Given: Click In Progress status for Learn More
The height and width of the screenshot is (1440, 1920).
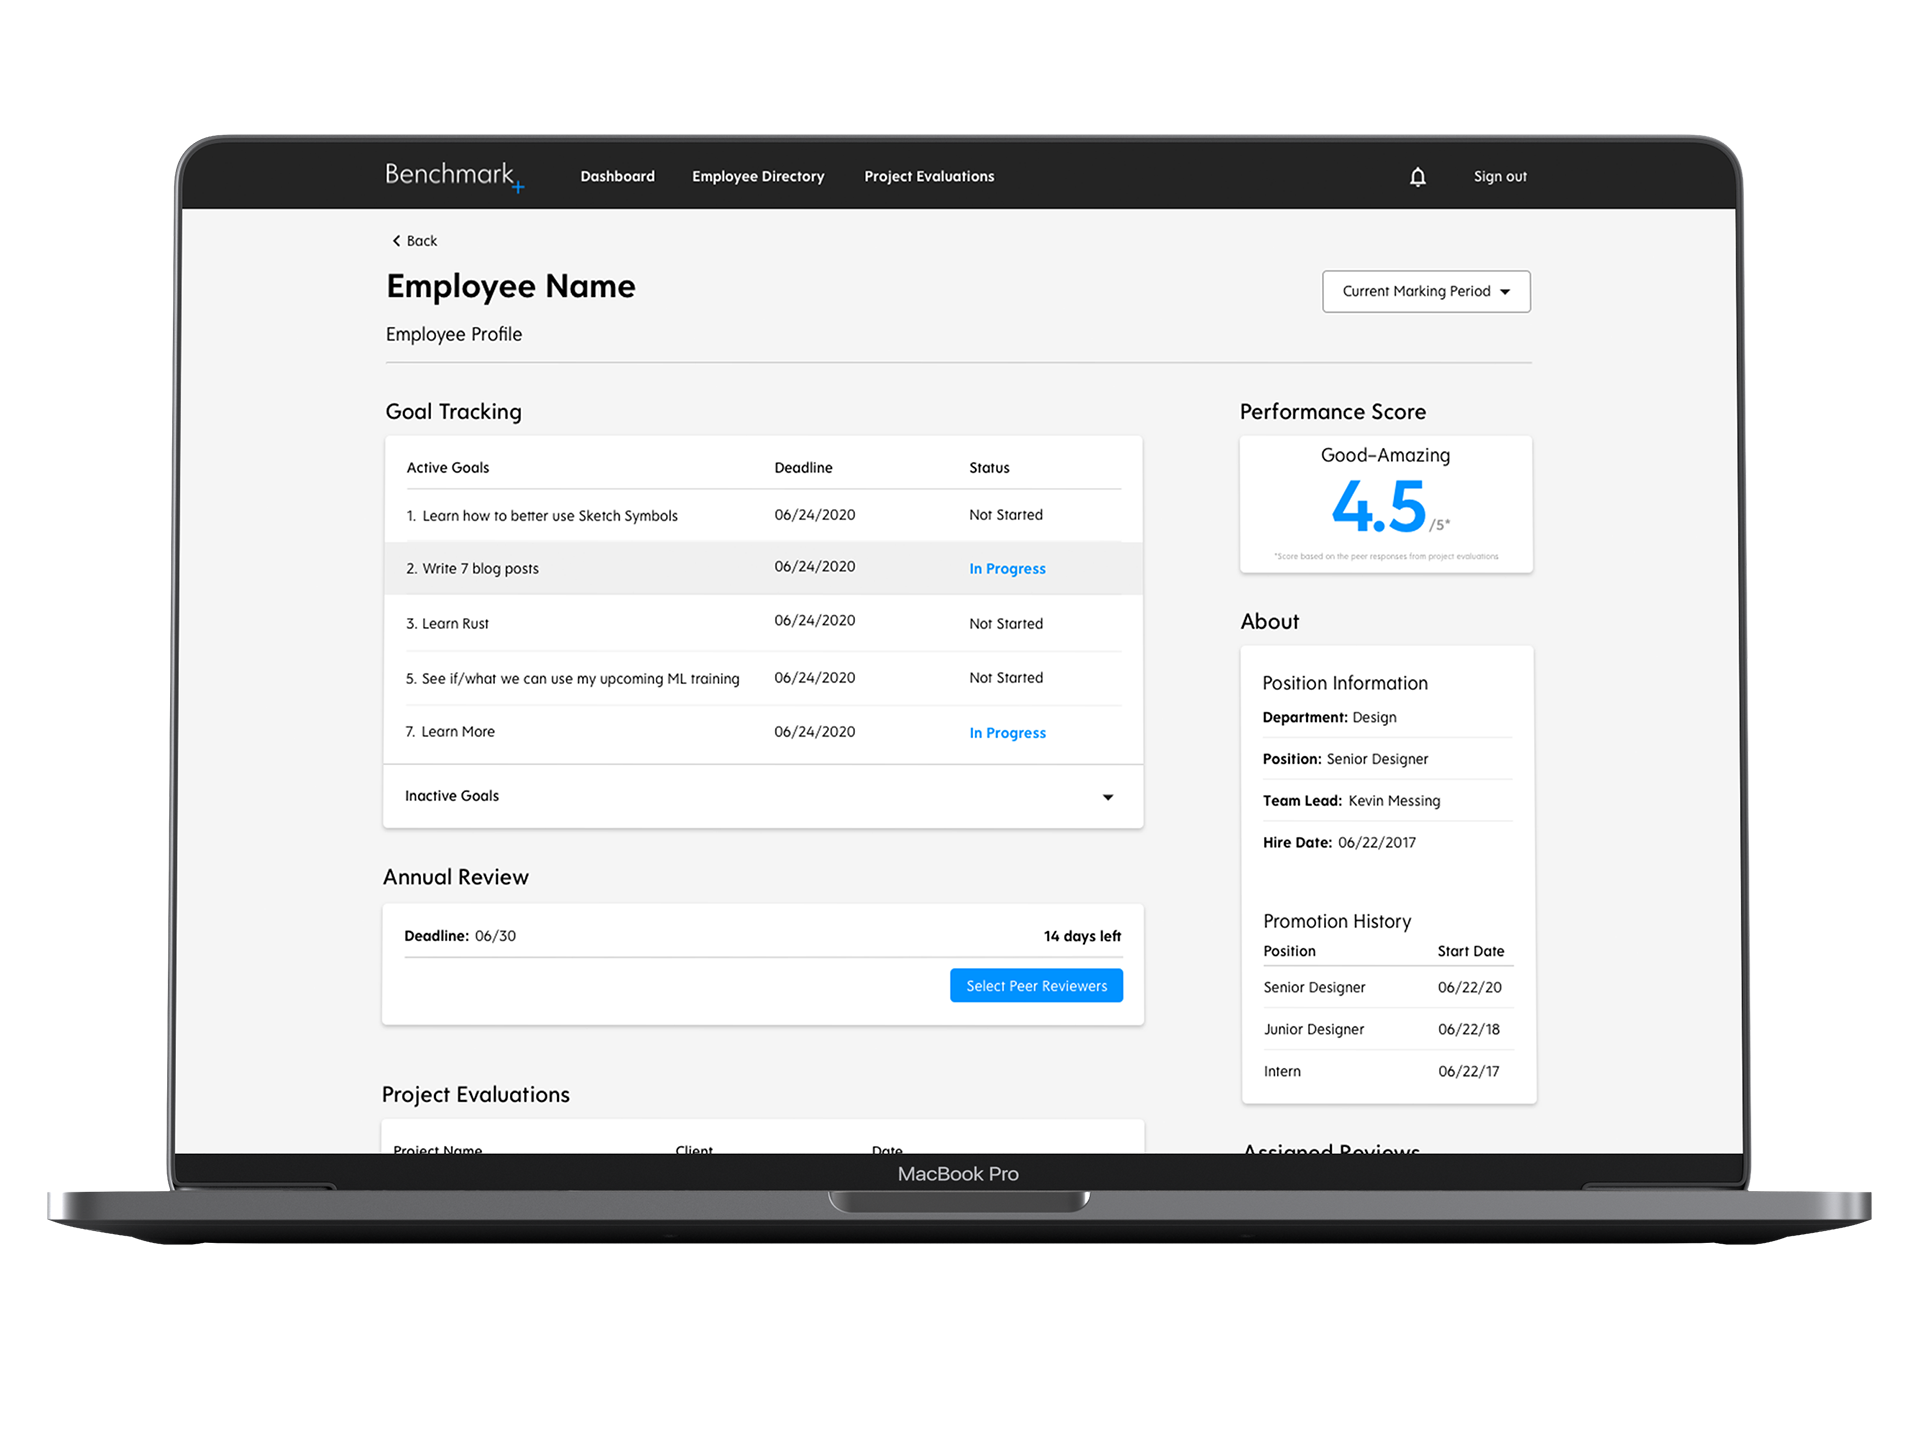Looking at the screenshot, I should click(1007, 733).
